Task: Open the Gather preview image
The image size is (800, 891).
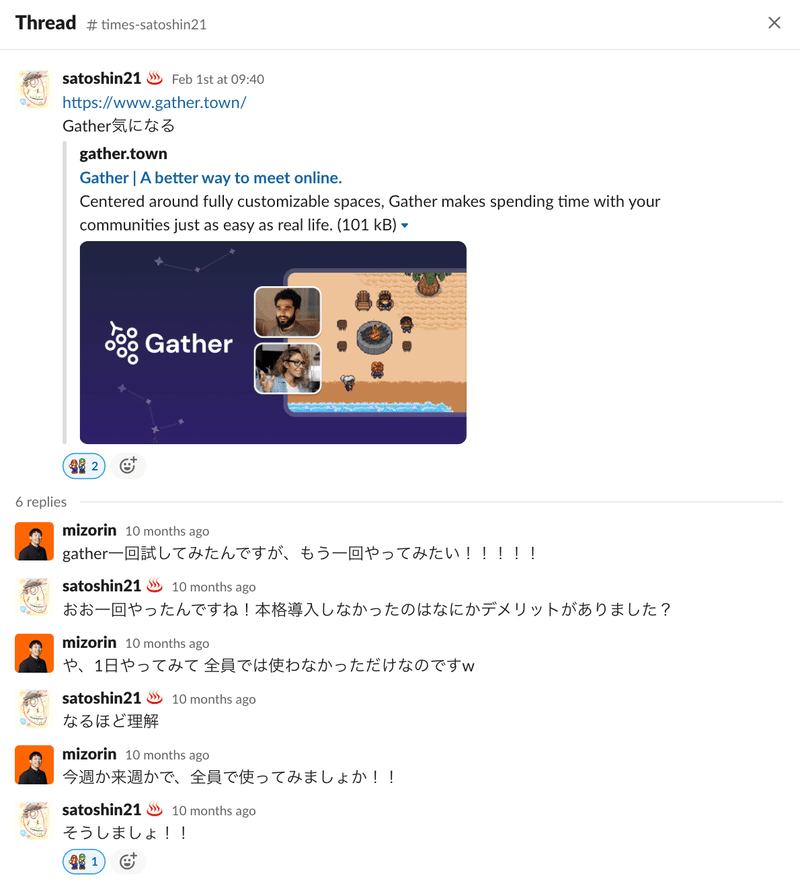Action: click(x=273, y=342)
